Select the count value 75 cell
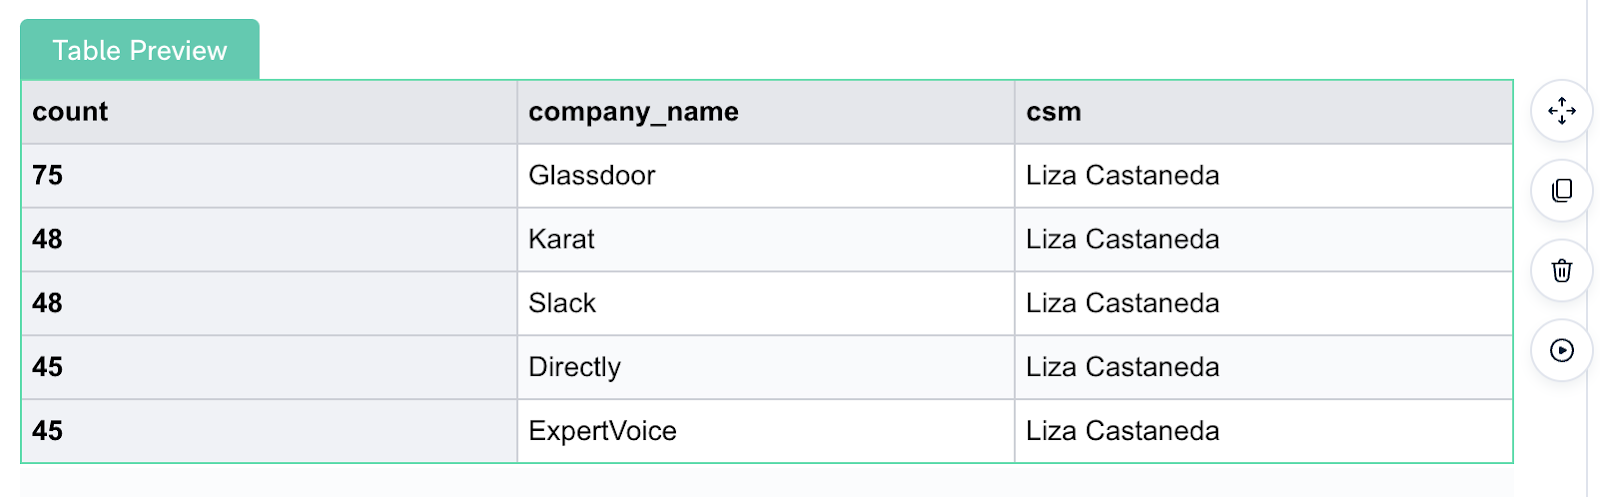1600x497 pixels. pyautogui.click(x=269, y=176)
